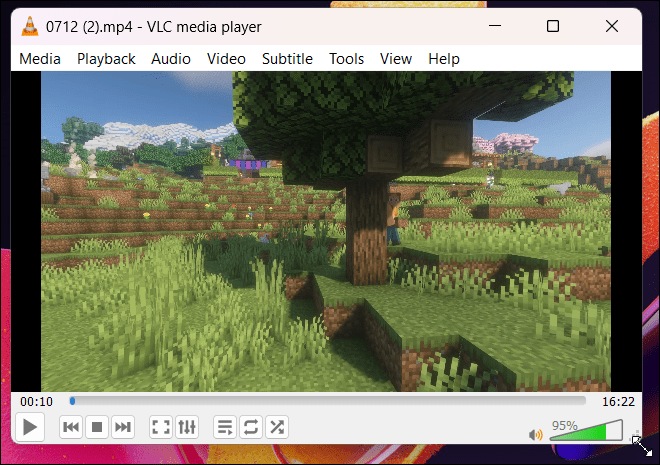Viewport: 660px width, 465px height.
Task: Stop playback with the stop button
Action: click(x=97, y=427)
